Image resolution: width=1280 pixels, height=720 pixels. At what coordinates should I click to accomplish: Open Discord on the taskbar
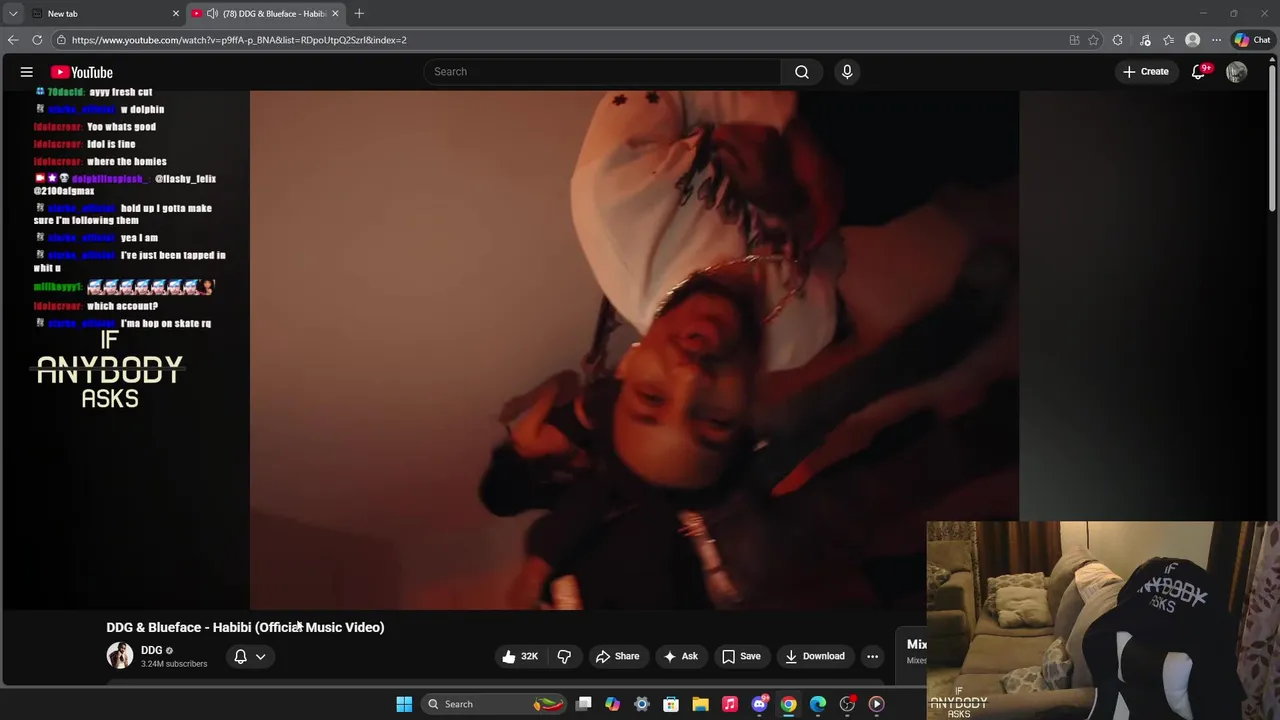(759, 704)
